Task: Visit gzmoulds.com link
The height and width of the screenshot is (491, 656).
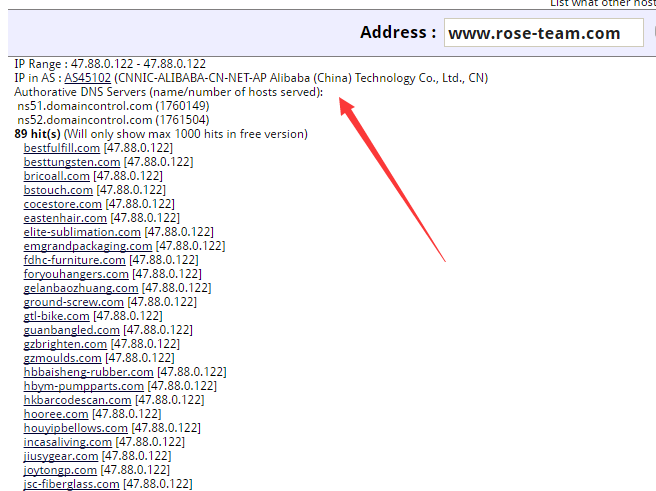Action: (62, 358)
